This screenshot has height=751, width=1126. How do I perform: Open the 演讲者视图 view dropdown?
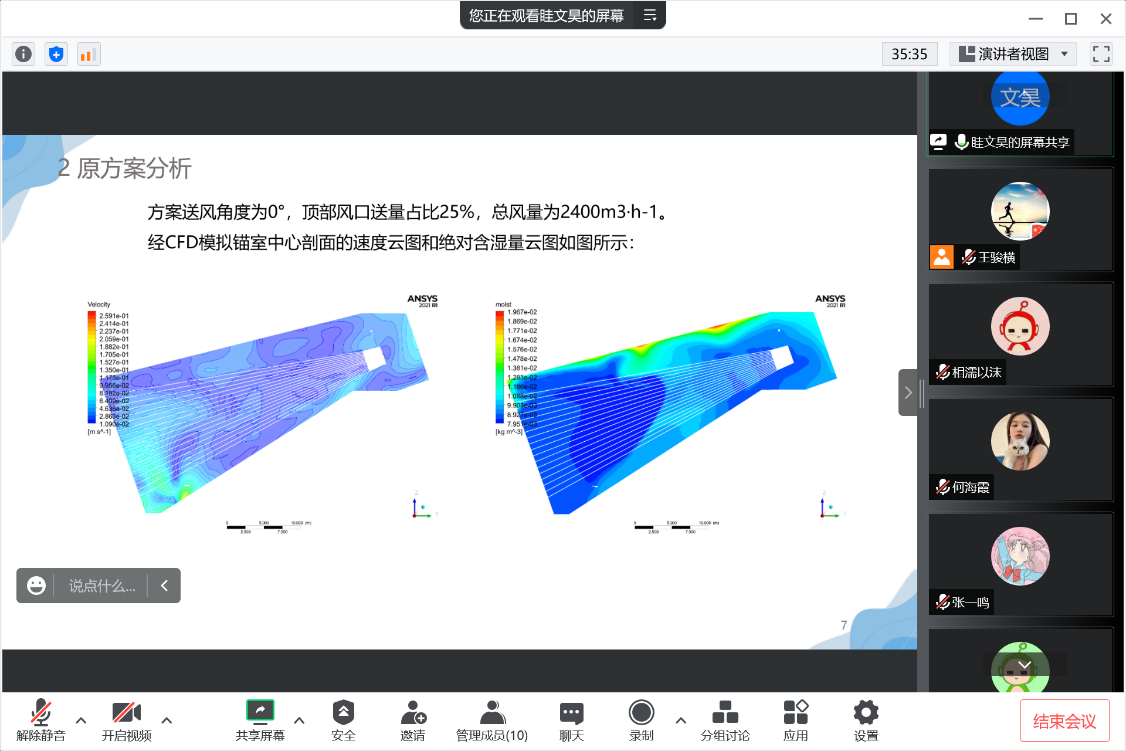(x=1012, y=54)
